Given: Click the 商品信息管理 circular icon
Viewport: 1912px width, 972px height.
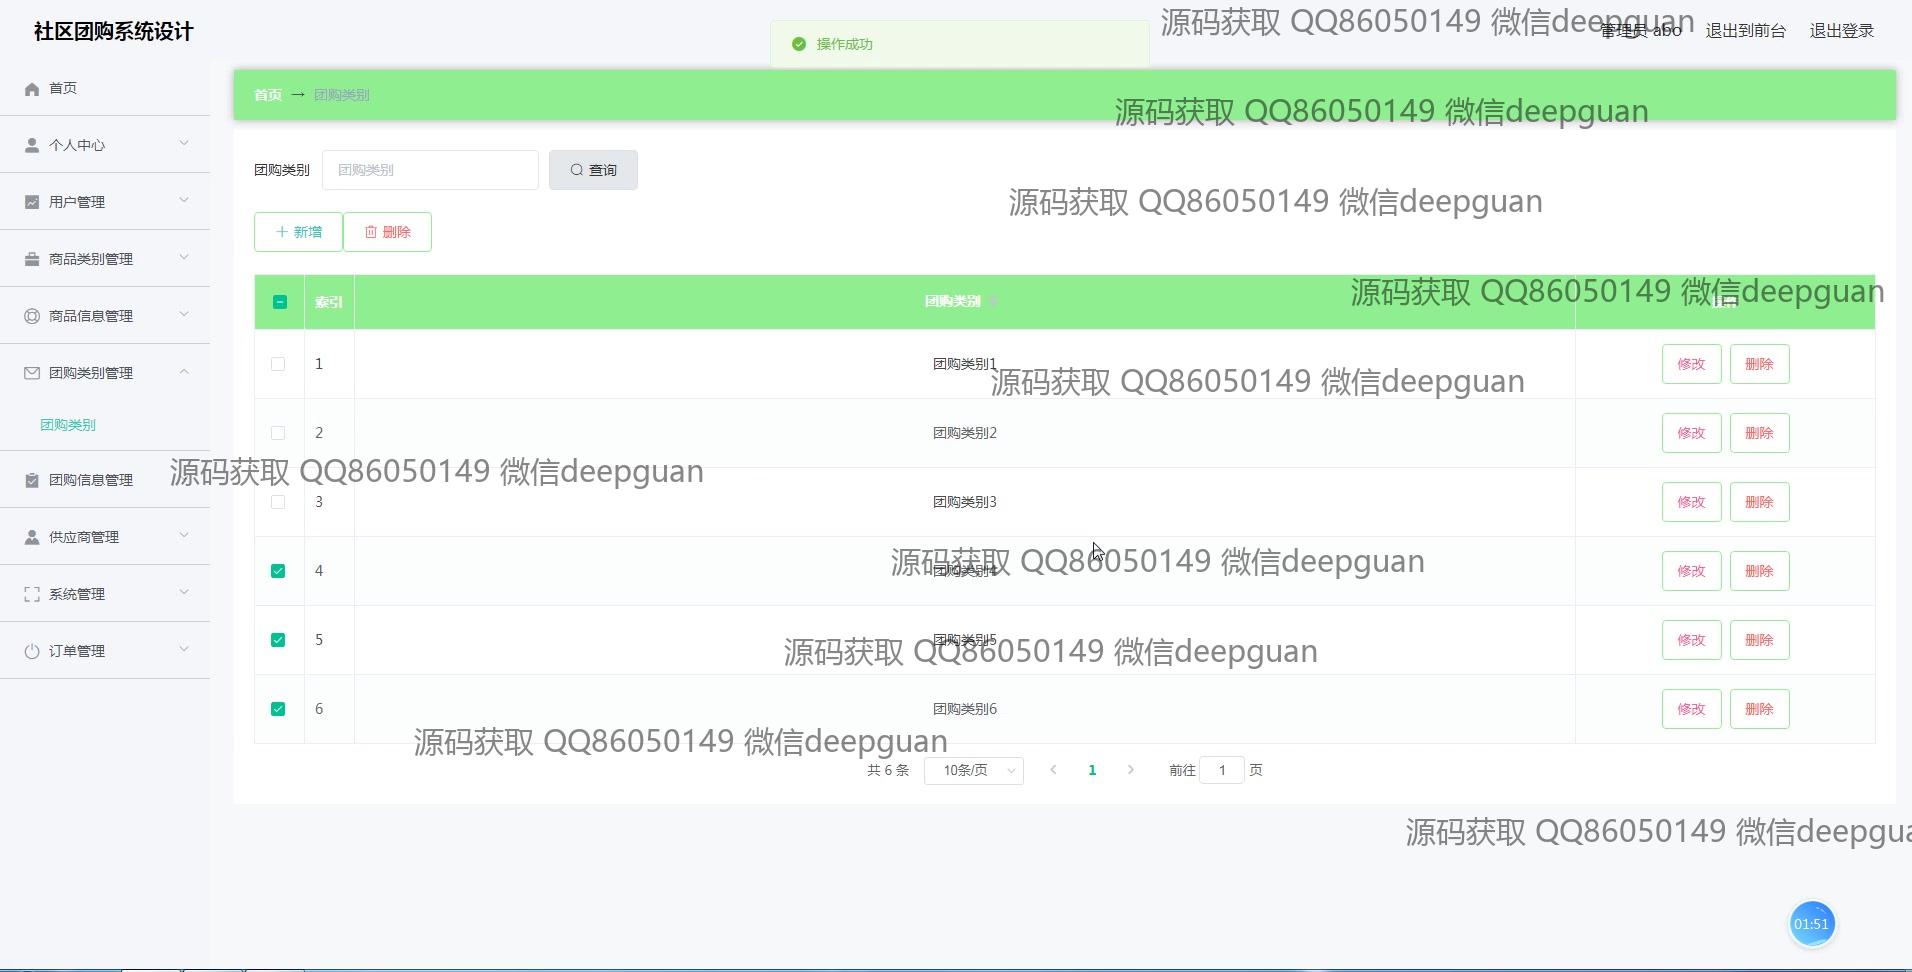Looking at the screenshot, I should pyautogui.click(x=32, y=316).
